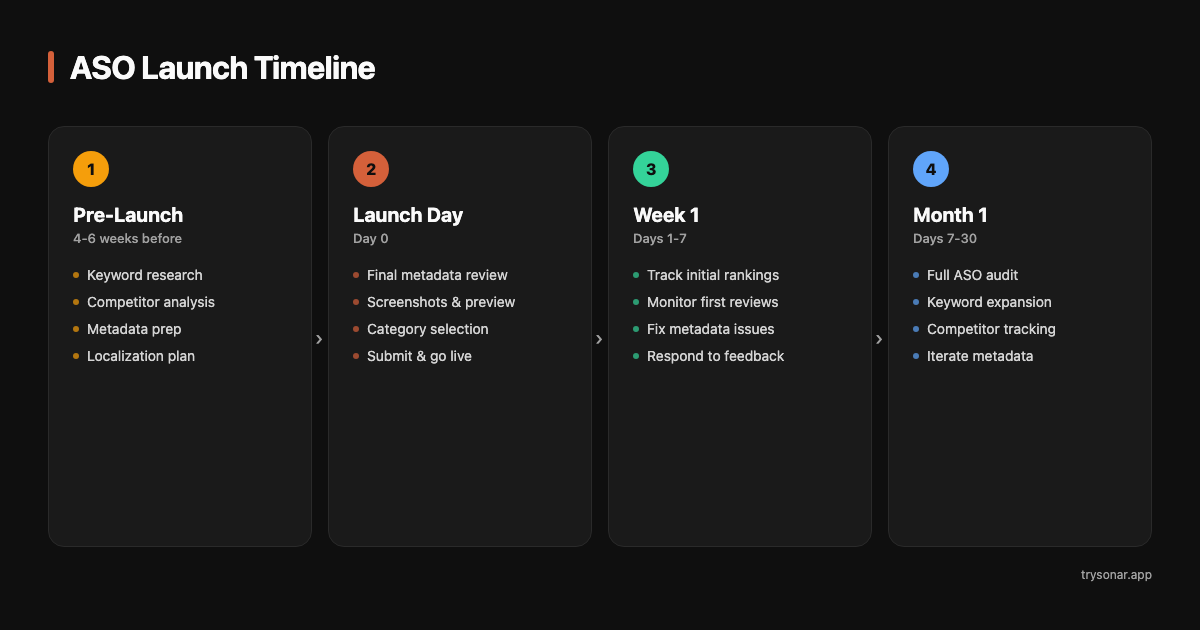Toggle the Competitor analysis list item
Viewport: 1200px width, 630px height.
coord(150,301)
